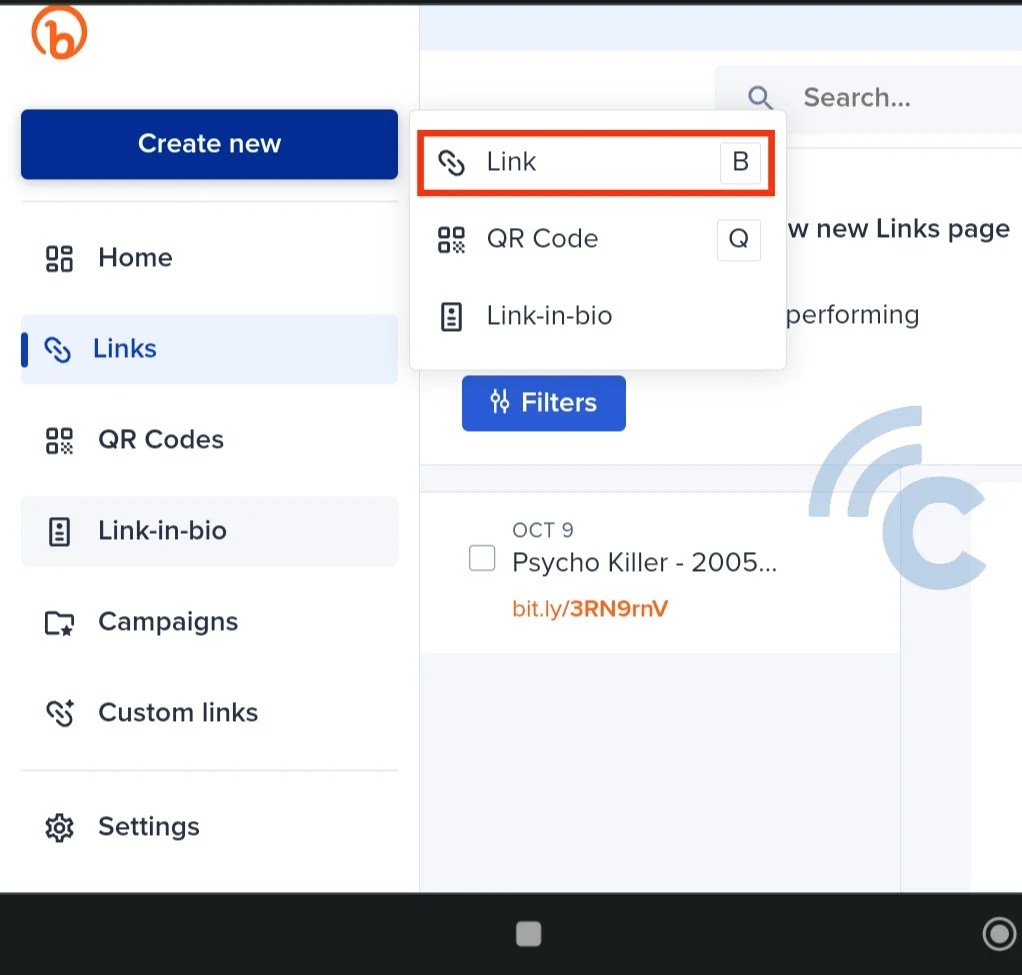The width and height of the screenshot is (1022, 975).
Task: Select the Link-in-bio icon in sidebar
Action: tap(58, 531)
